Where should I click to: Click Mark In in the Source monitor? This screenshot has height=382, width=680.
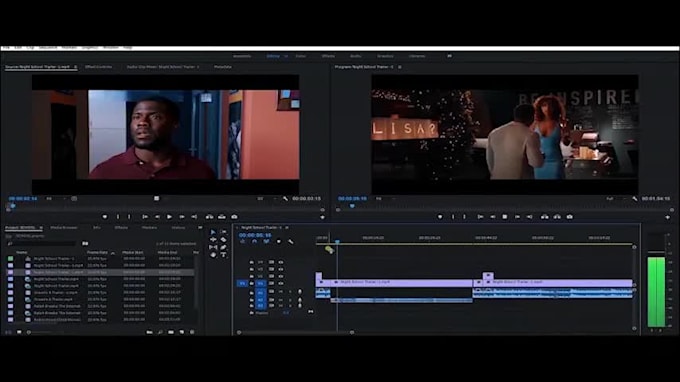click(118, 217)
